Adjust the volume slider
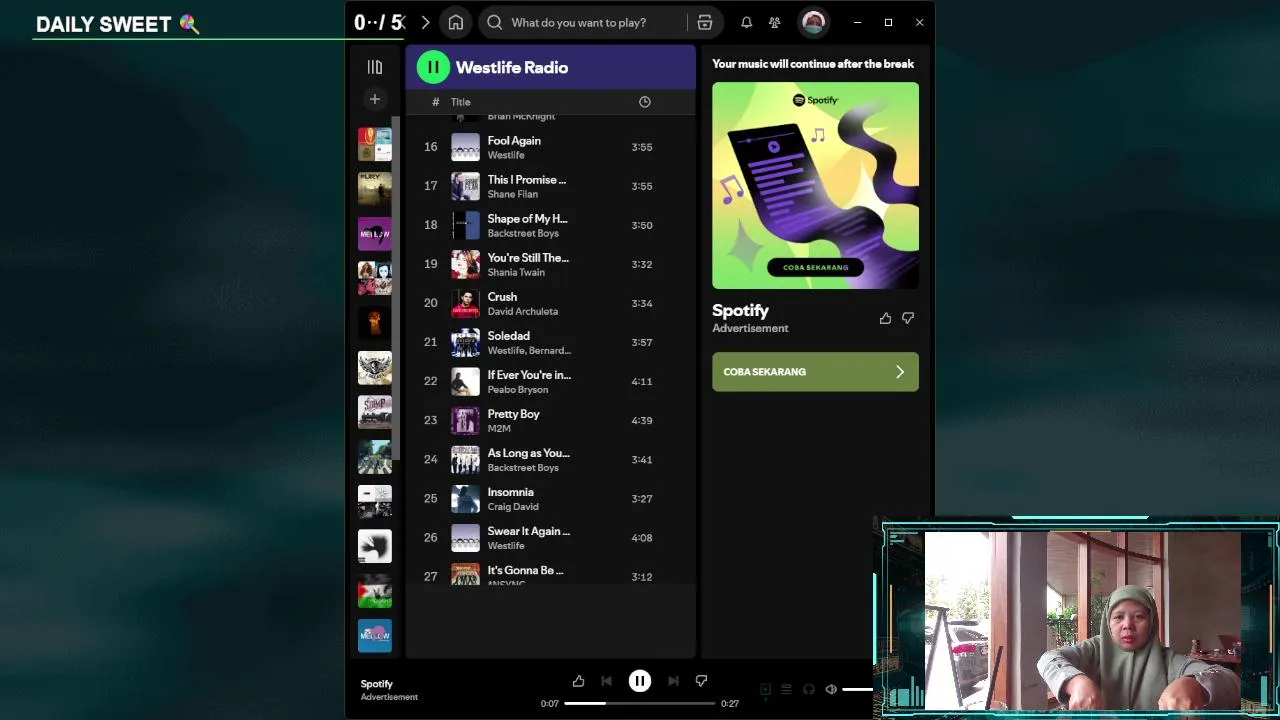Screen dimensions: 1280x720 [x=857, y=689]
